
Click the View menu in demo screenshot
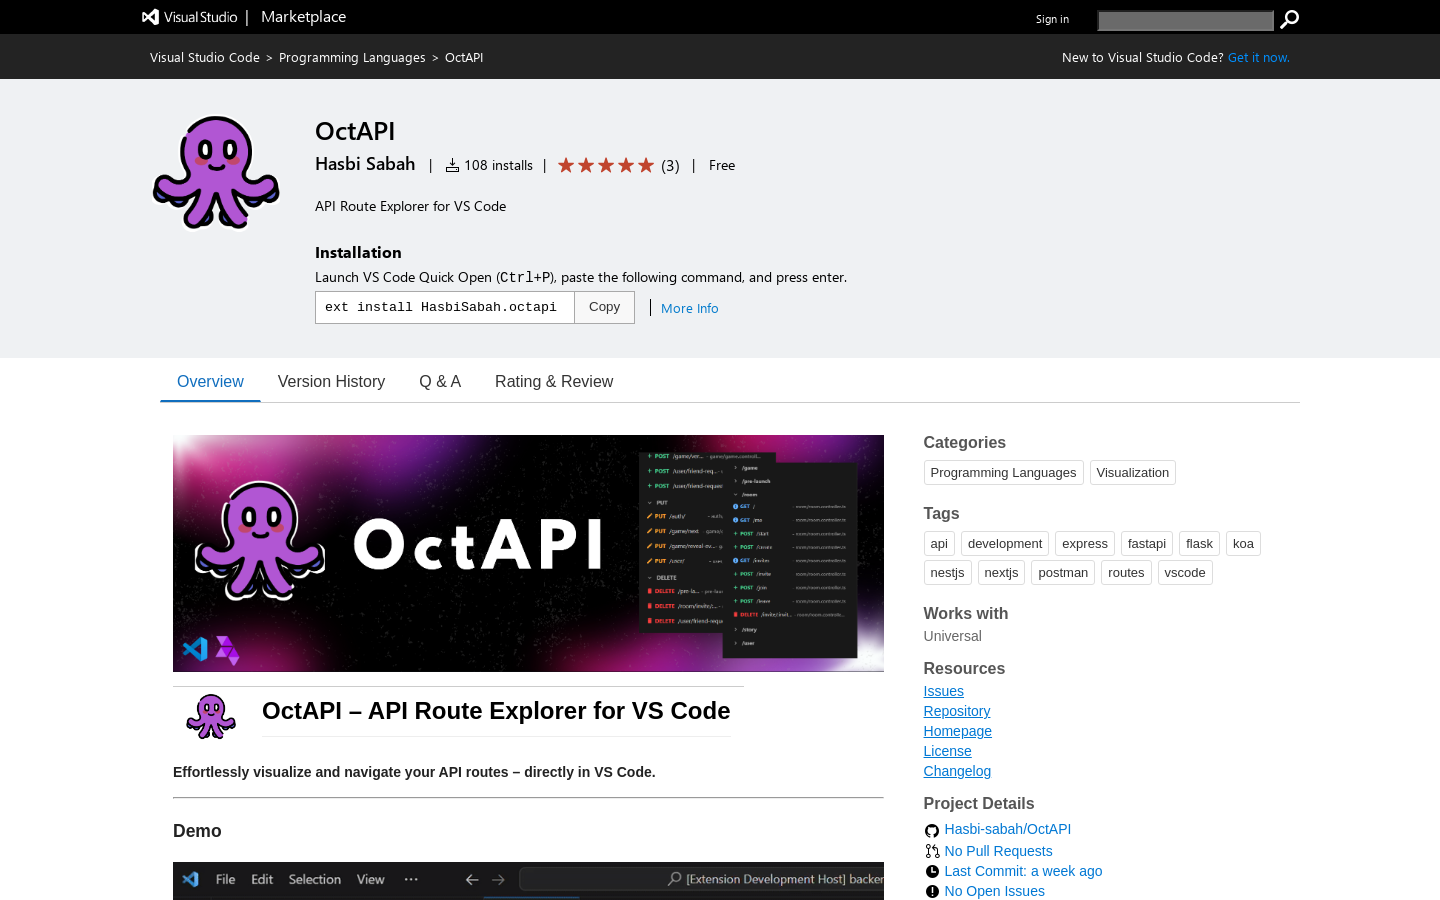tap(371, 879)
